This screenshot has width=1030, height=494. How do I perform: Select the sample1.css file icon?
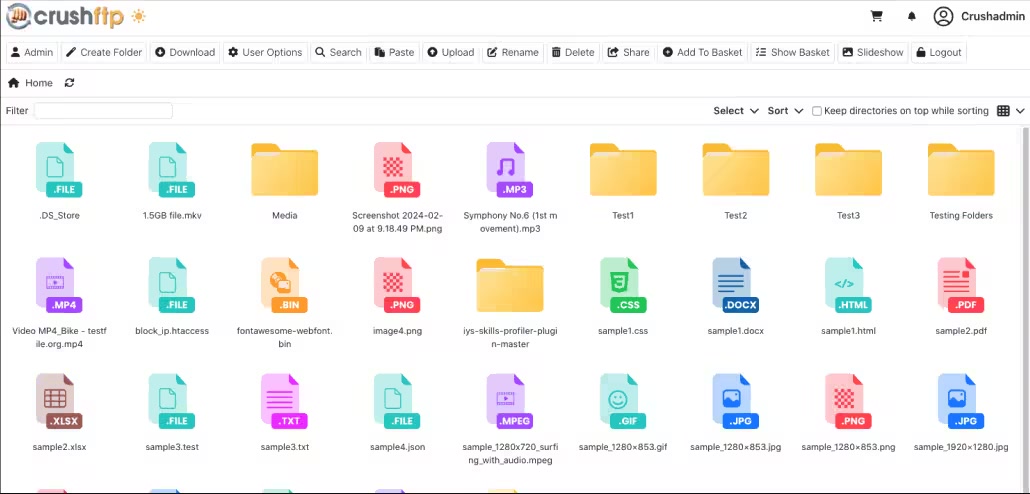pos(623,286)
